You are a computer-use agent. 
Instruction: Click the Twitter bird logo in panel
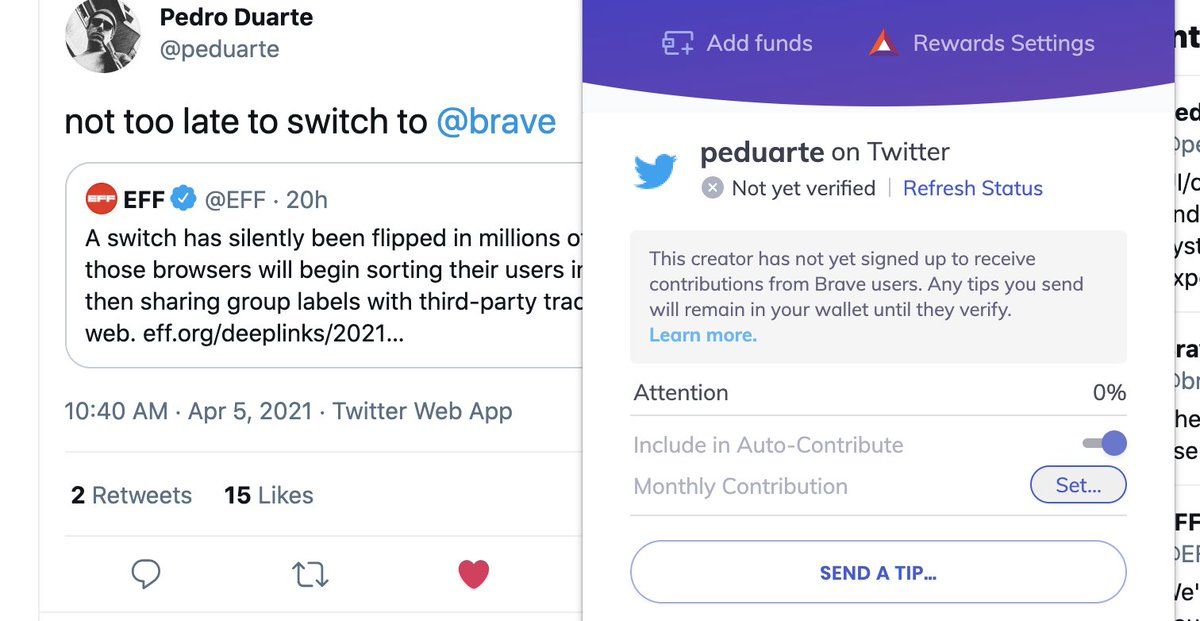point(656,170)
